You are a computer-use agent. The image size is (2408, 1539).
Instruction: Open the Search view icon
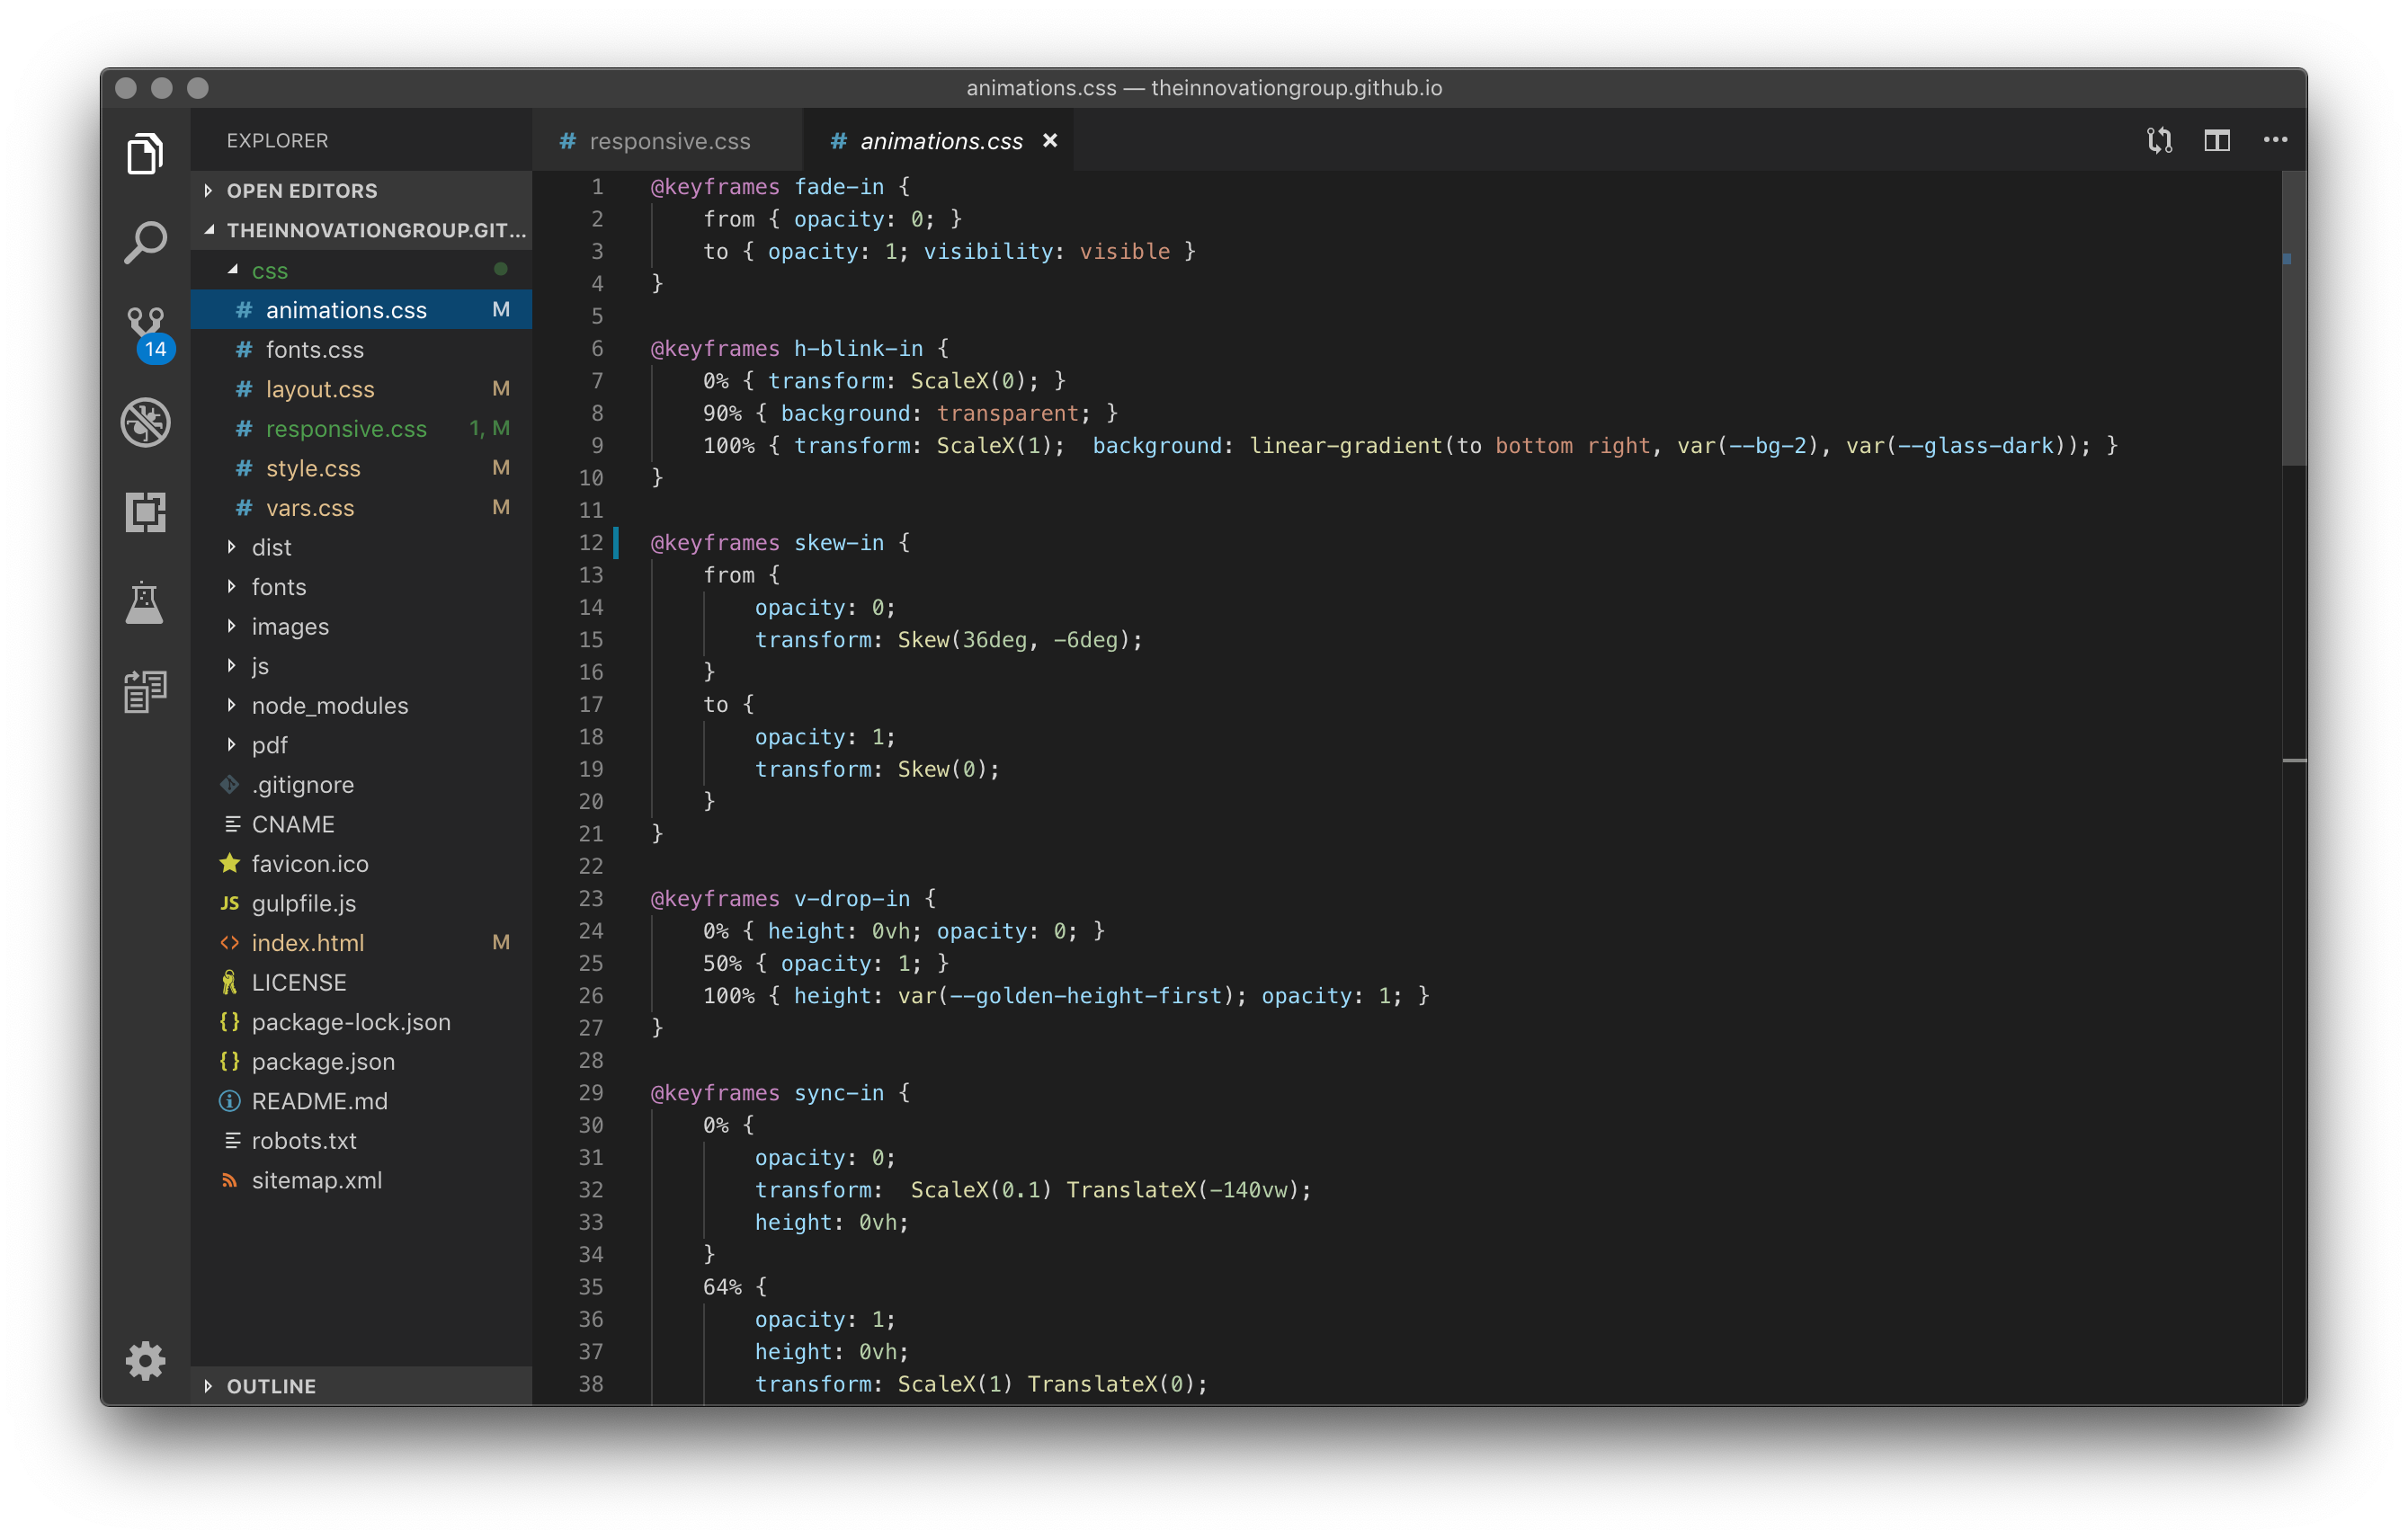tap(145, 242)
